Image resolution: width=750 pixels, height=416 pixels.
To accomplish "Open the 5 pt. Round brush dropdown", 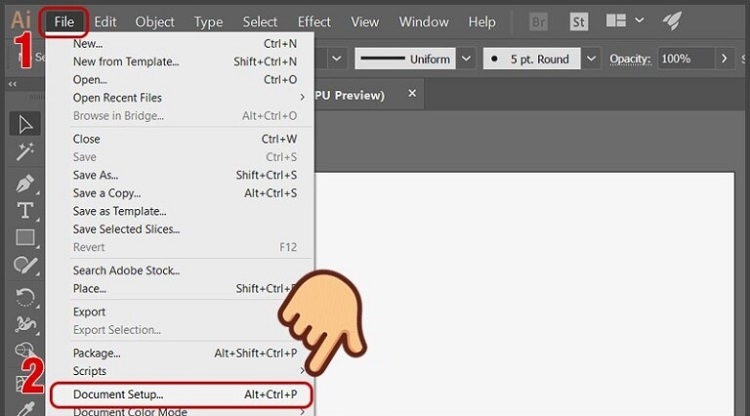I will [x=591, y=59].
